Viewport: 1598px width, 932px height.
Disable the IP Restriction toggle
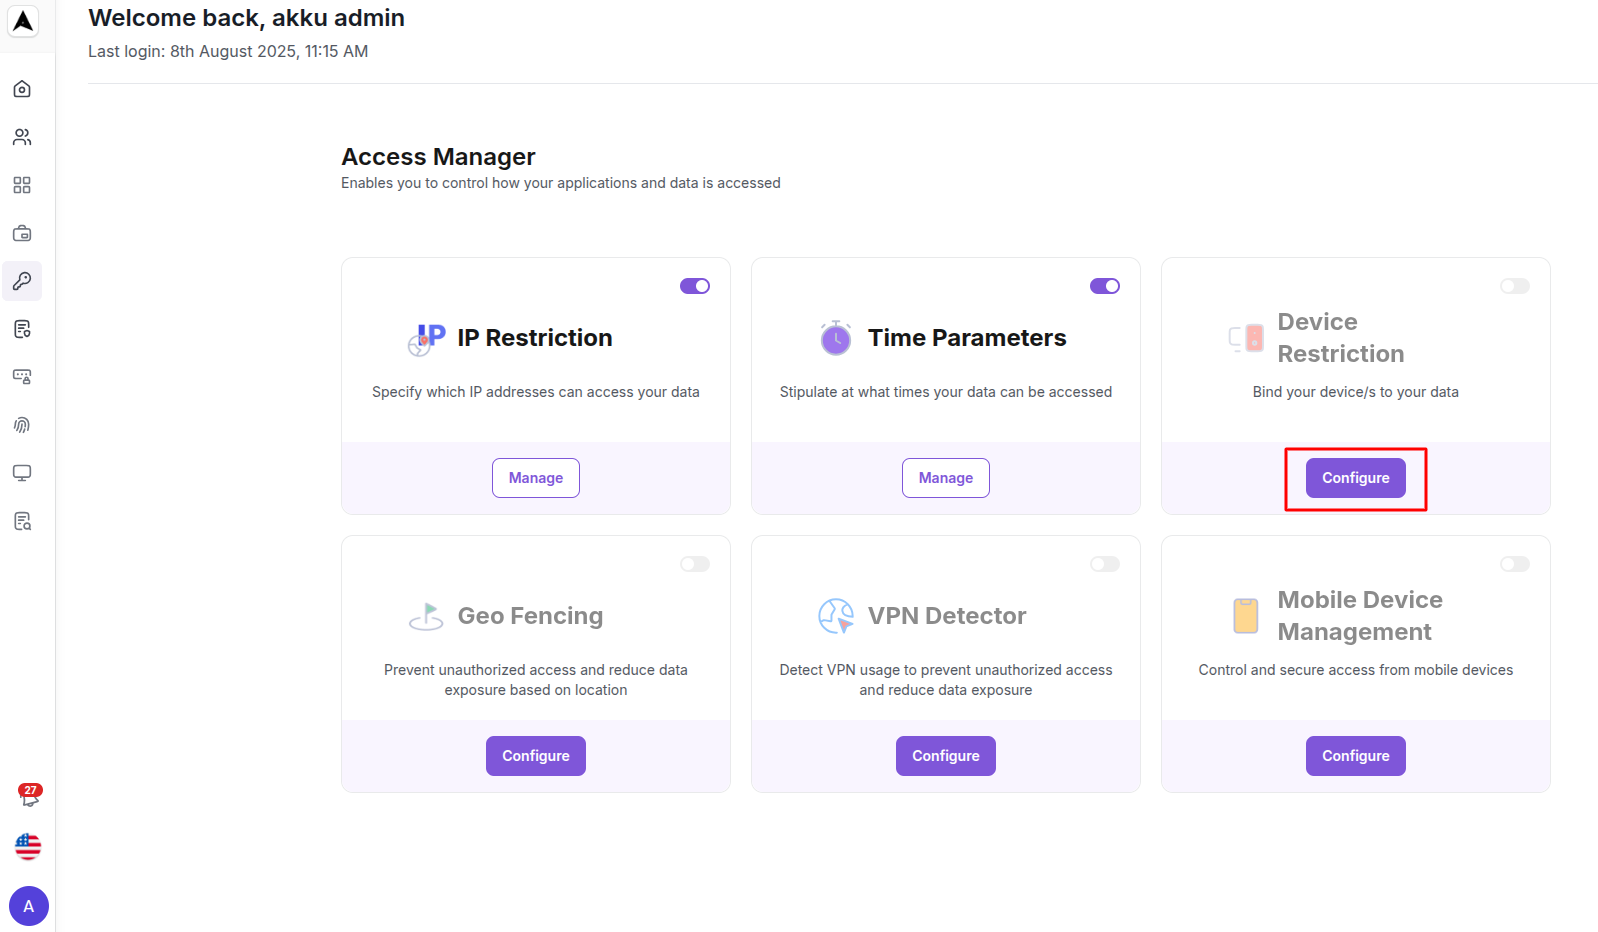click(x=695, y=286)
